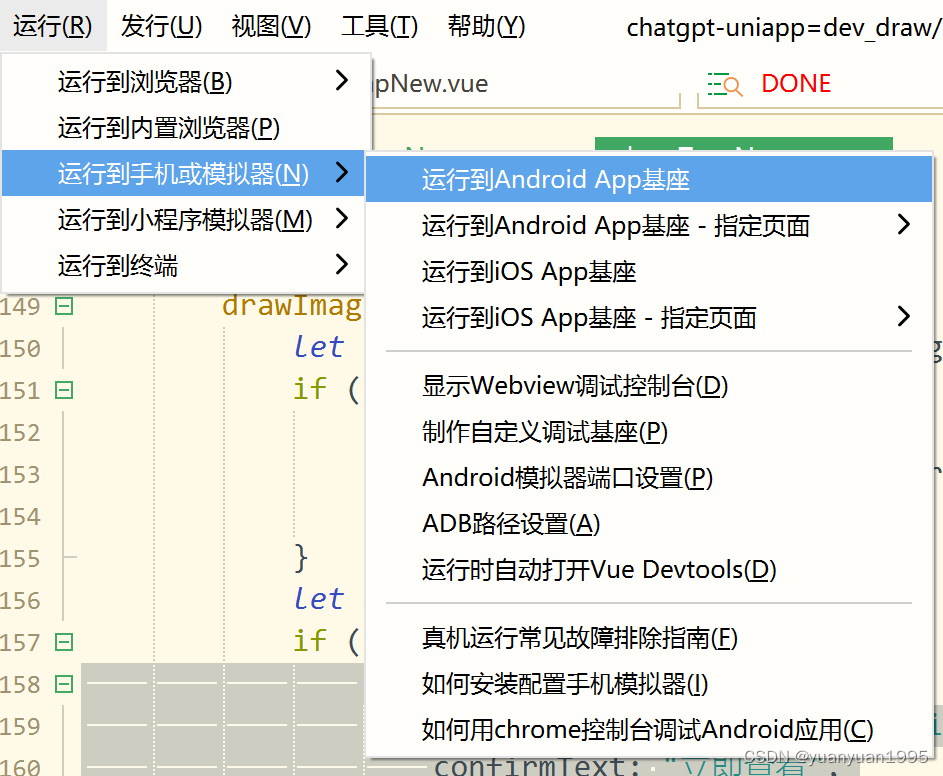
Task: Open 如何用chrome控制台调试Android应用(C)
Action: coord(649,730)
